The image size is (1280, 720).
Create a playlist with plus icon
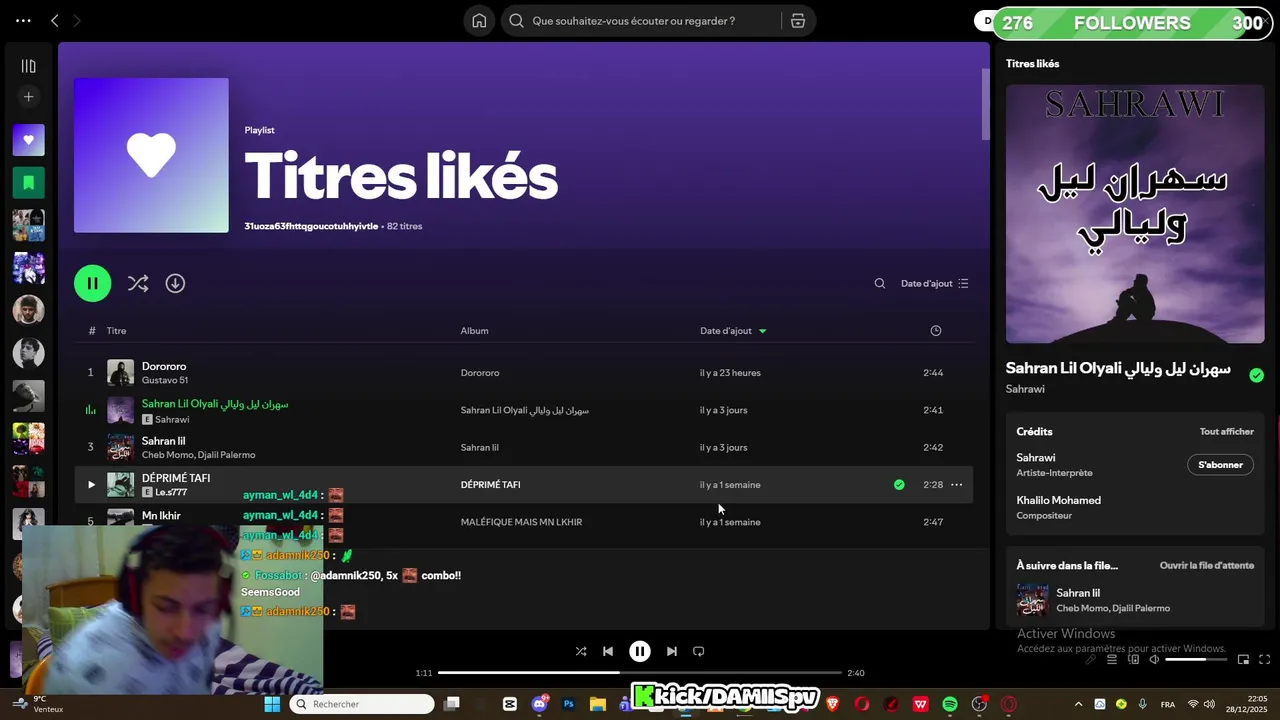click(x=28, y=97)
